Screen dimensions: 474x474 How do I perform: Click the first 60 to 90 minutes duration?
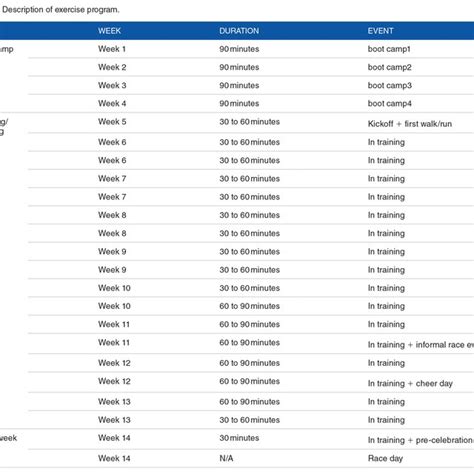coord(249,306)
